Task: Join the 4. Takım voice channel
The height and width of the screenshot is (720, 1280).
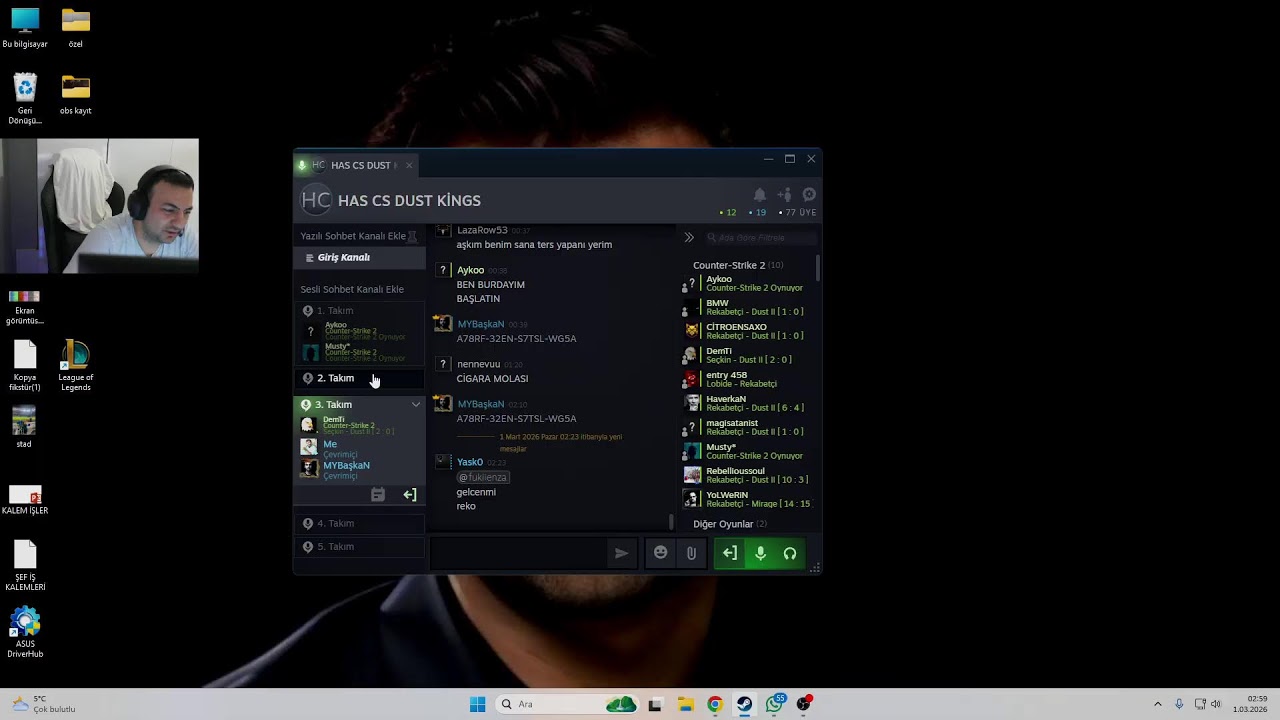Action: point(360,523)
